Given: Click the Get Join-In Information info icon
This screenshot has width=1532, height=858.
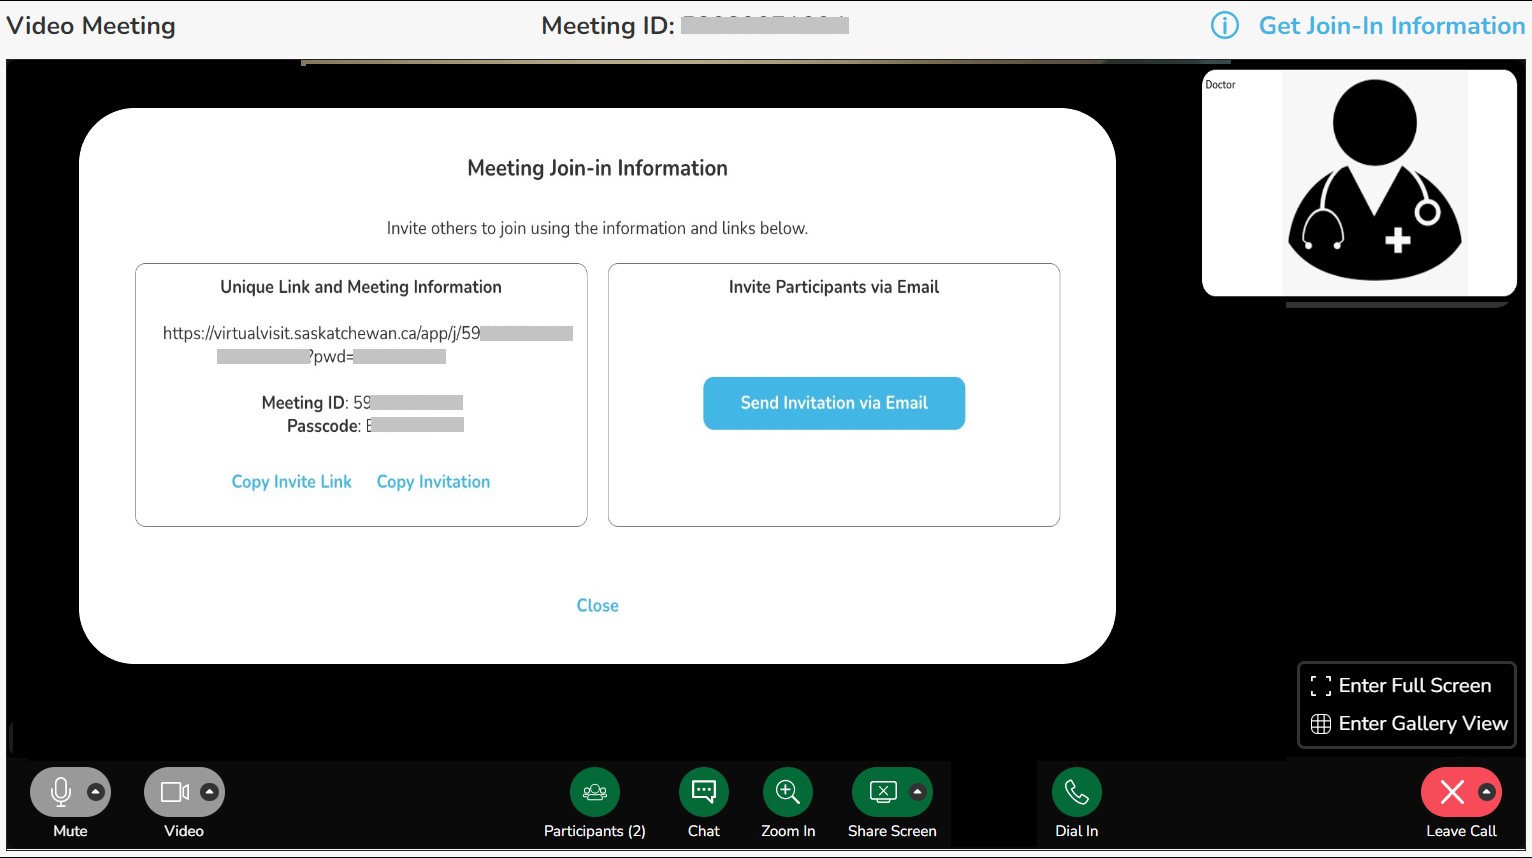Looking at the screenshot, I should 1225,26.
